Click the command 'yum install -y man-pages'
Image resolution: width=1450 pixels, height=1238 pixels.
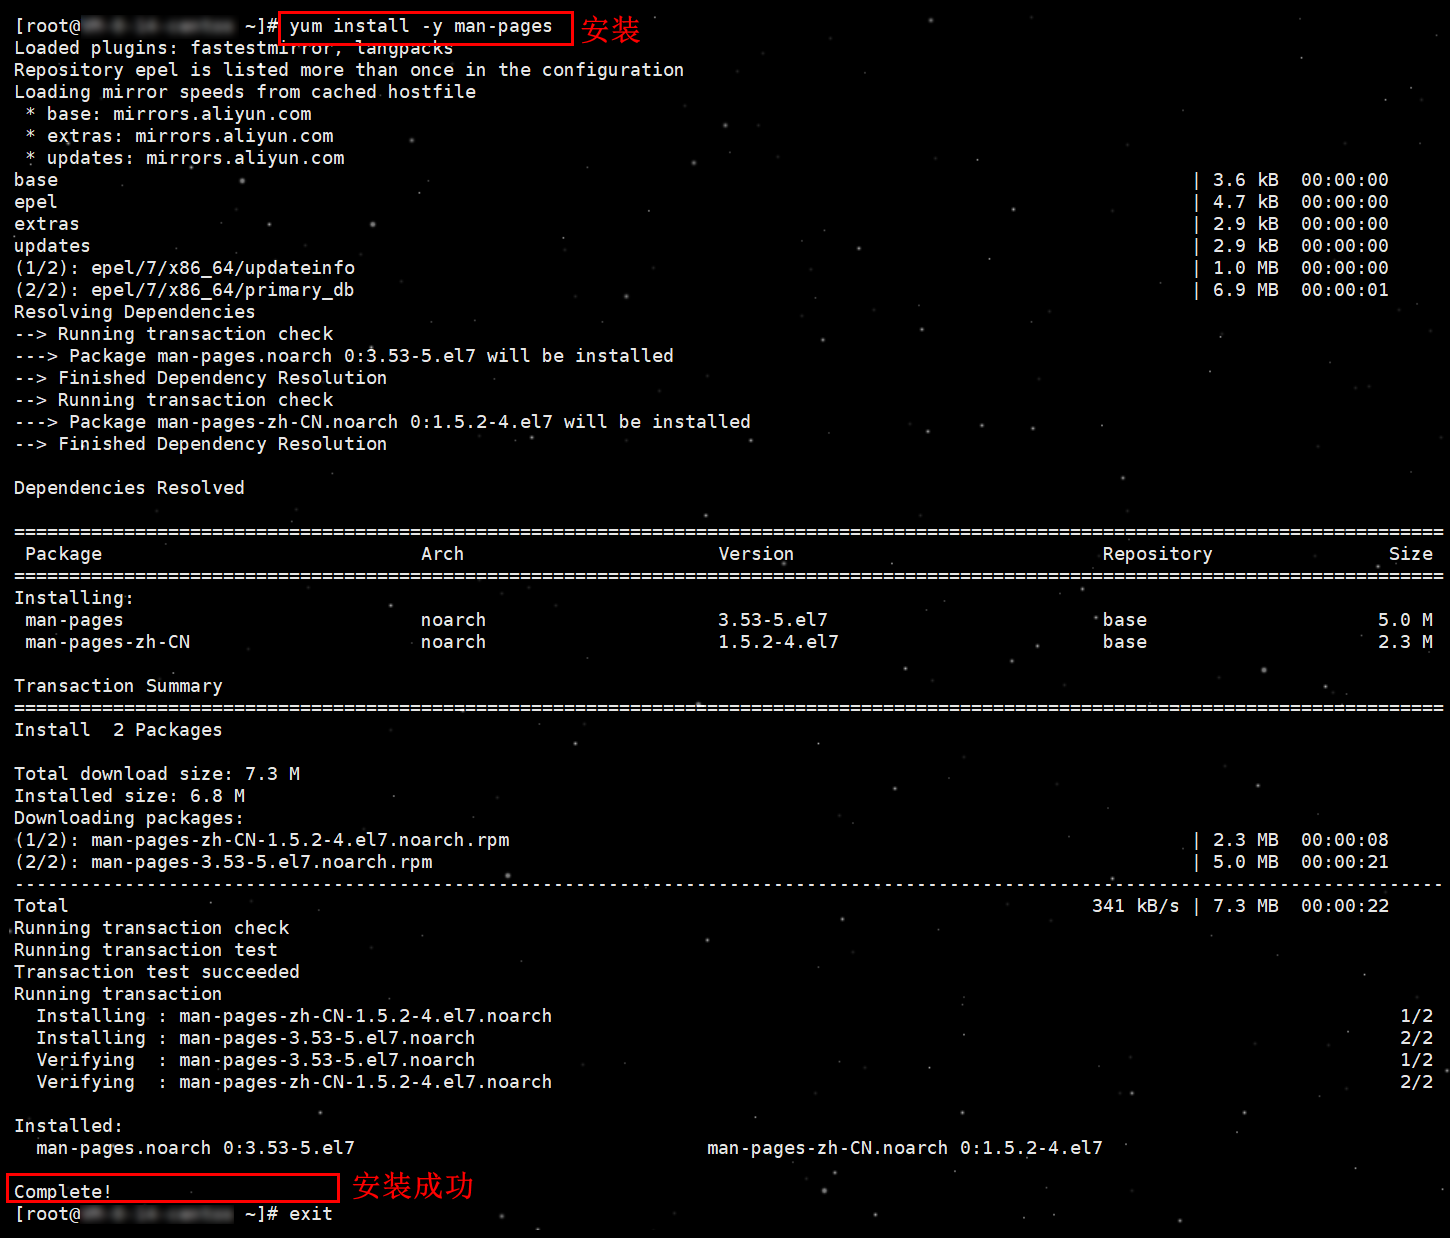coord(421,26)
